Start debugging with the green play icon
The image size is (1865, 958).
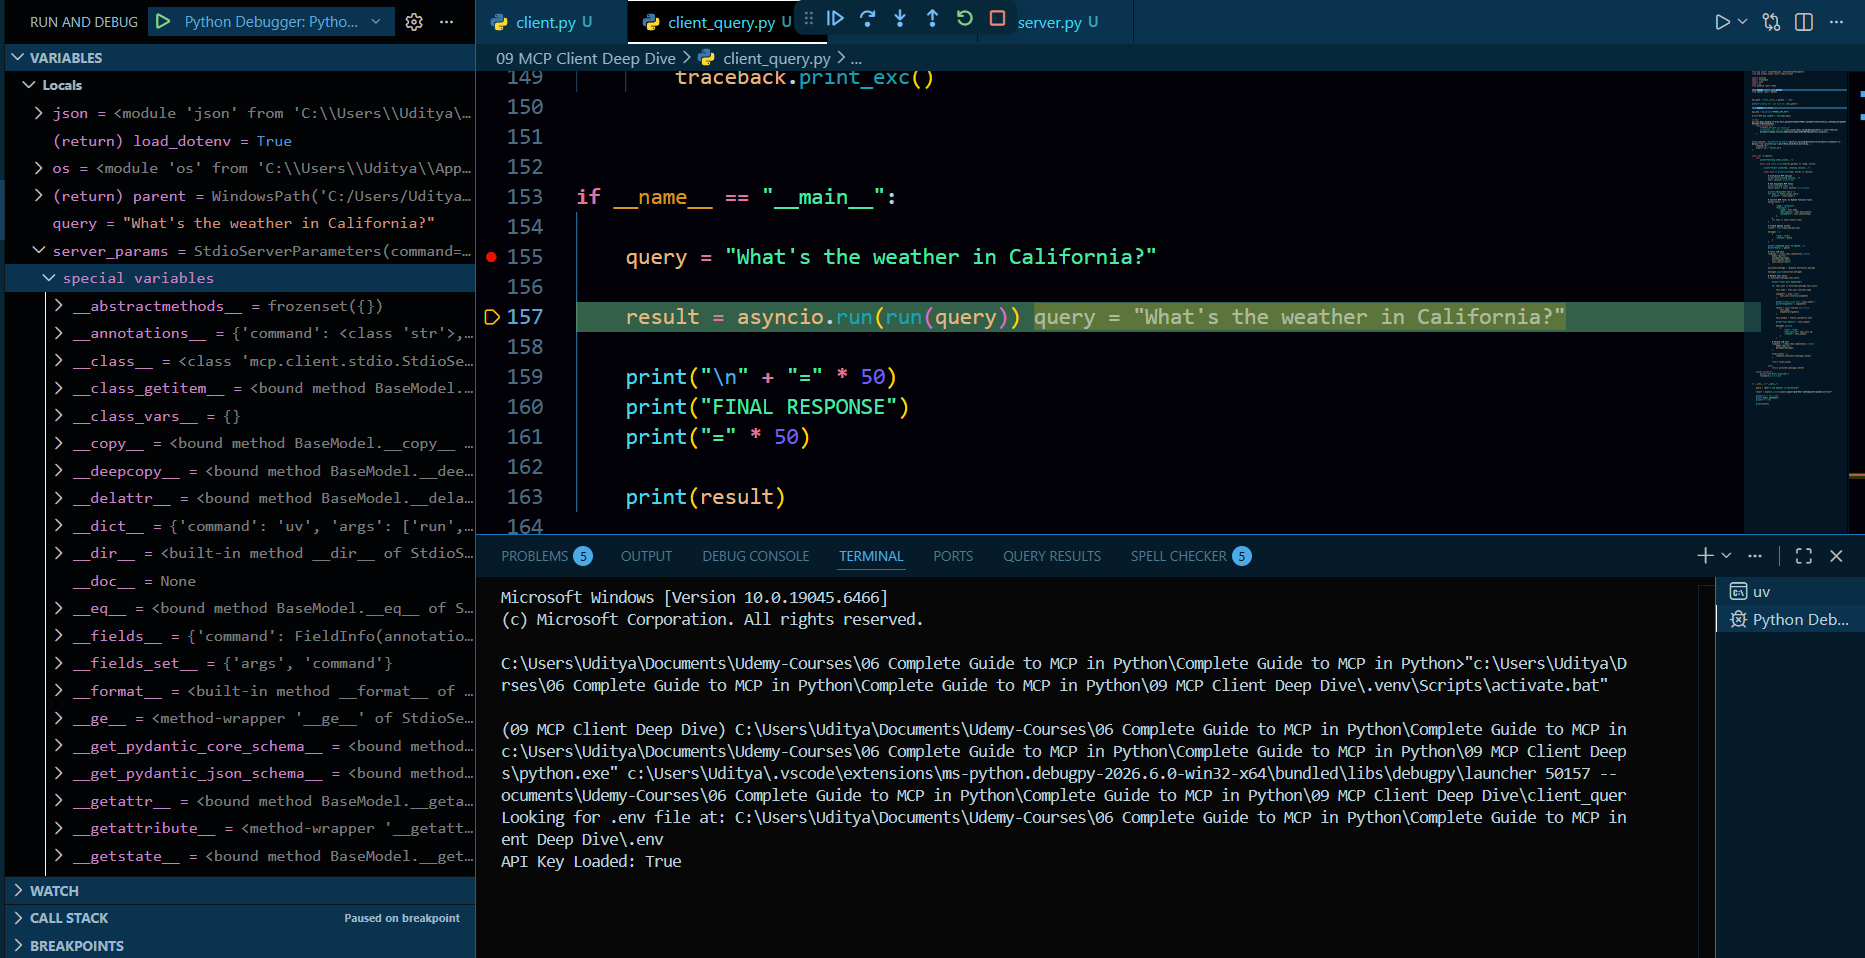(163, 21)
